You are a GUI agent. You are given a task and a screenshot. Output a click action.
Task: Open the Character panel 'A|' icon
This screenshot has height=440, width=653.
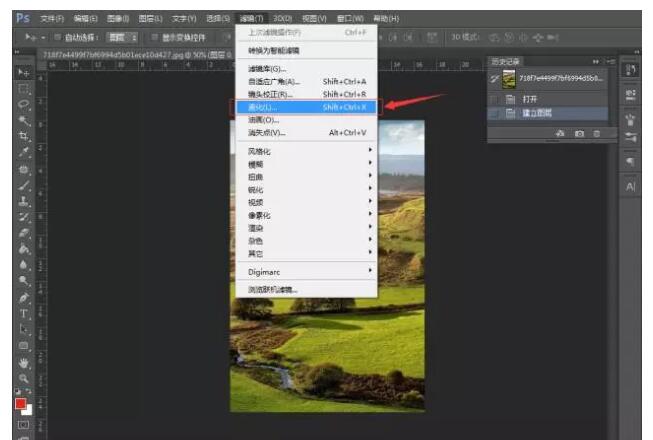(x=630, y=186)
